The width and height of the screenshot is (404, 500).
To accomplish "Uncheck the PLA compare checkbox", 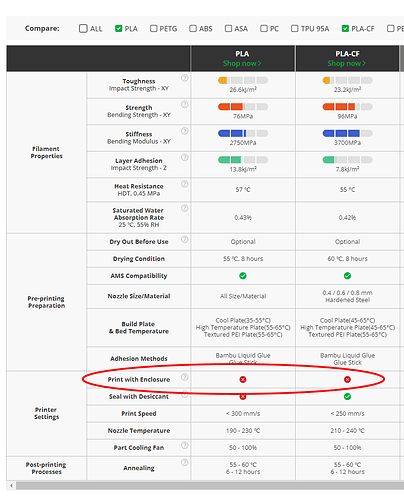I will pos(118,28).
